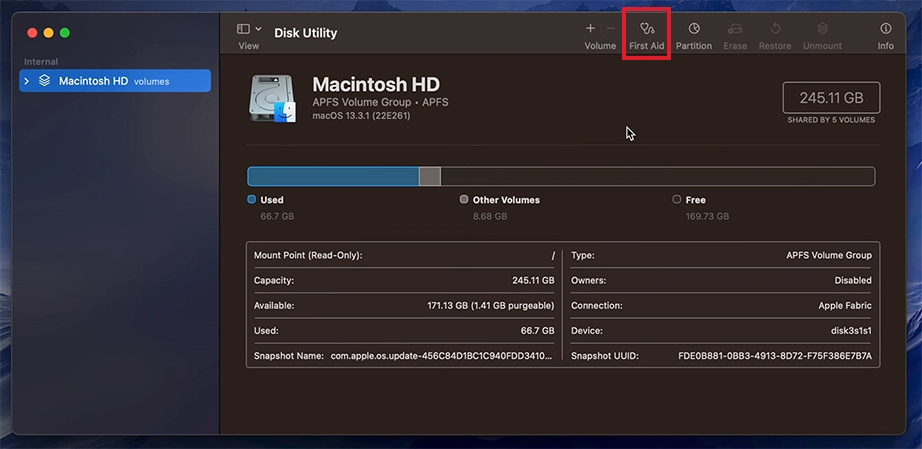The image size is (922, 449).
Task: Toggle the sidebar View icon
Action: tap(243, 29)
